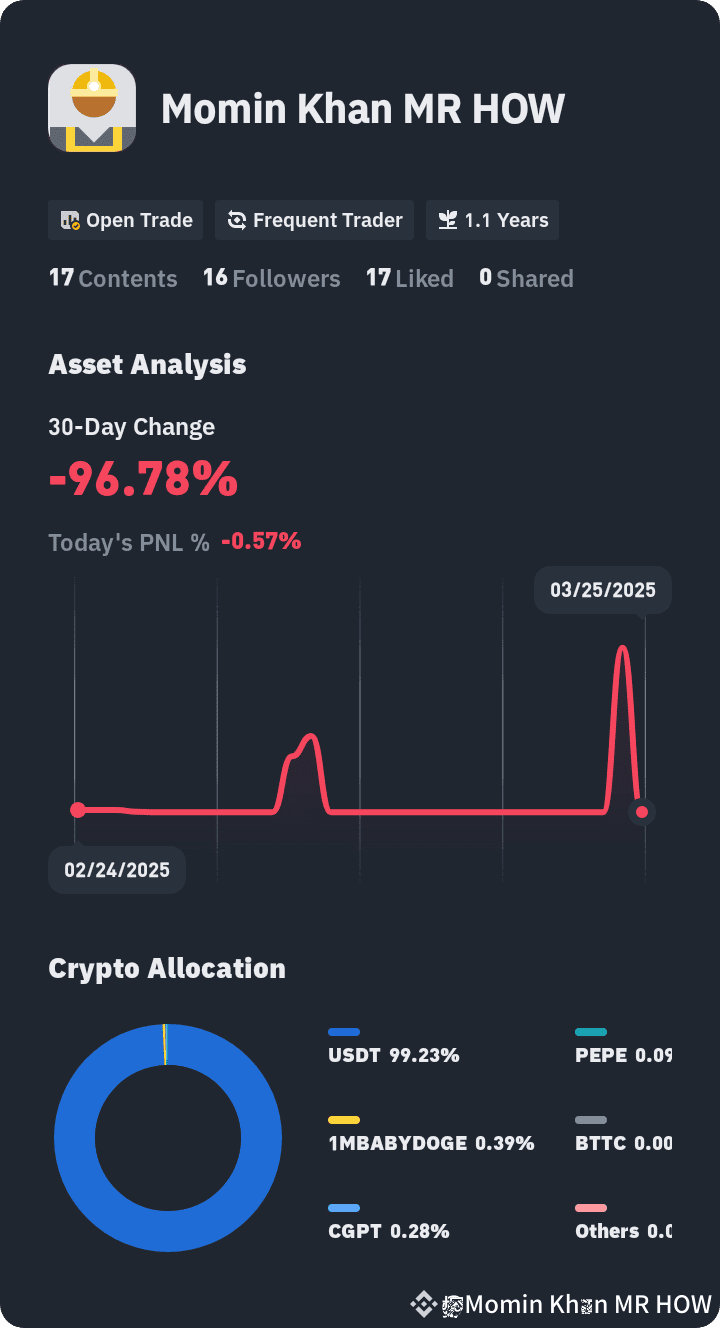Viewport: 720px width, 1328px height.
Task: Click the 03/25/2025 date tooltip
Action: tap(603, 590)
